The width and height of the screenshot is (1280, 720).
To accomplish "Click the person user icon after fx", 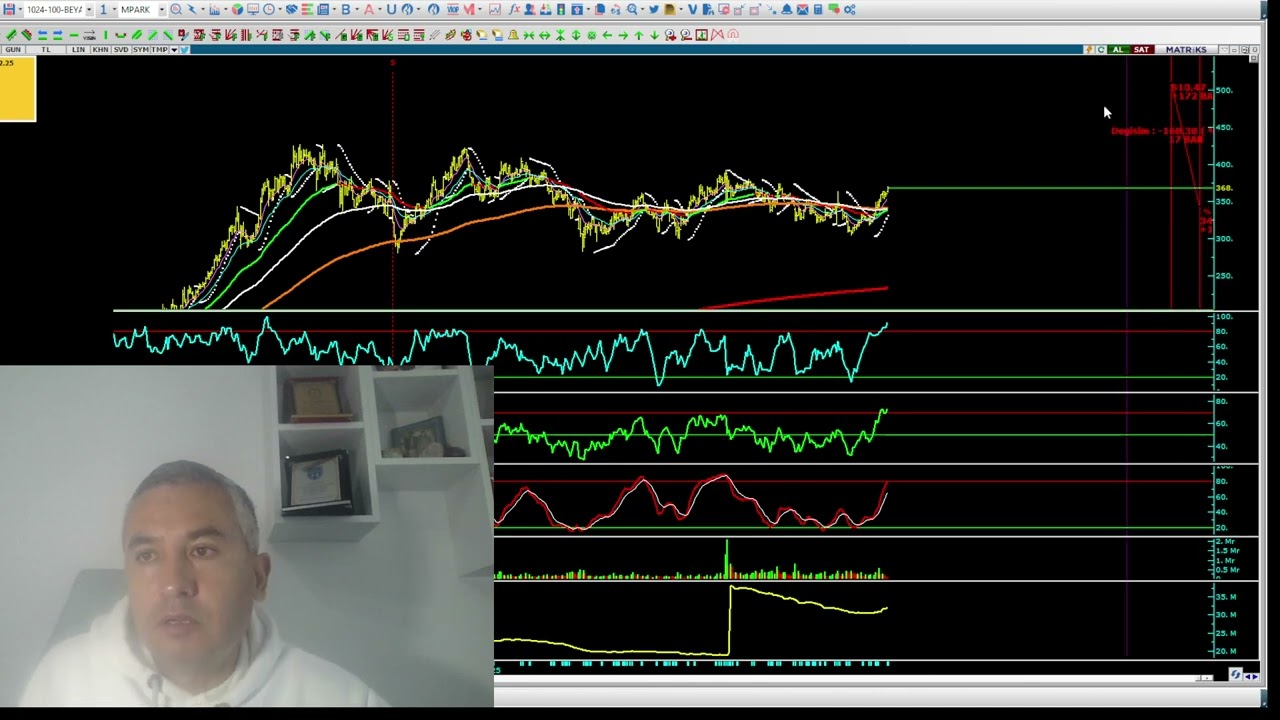I will (x=530, y=10).
